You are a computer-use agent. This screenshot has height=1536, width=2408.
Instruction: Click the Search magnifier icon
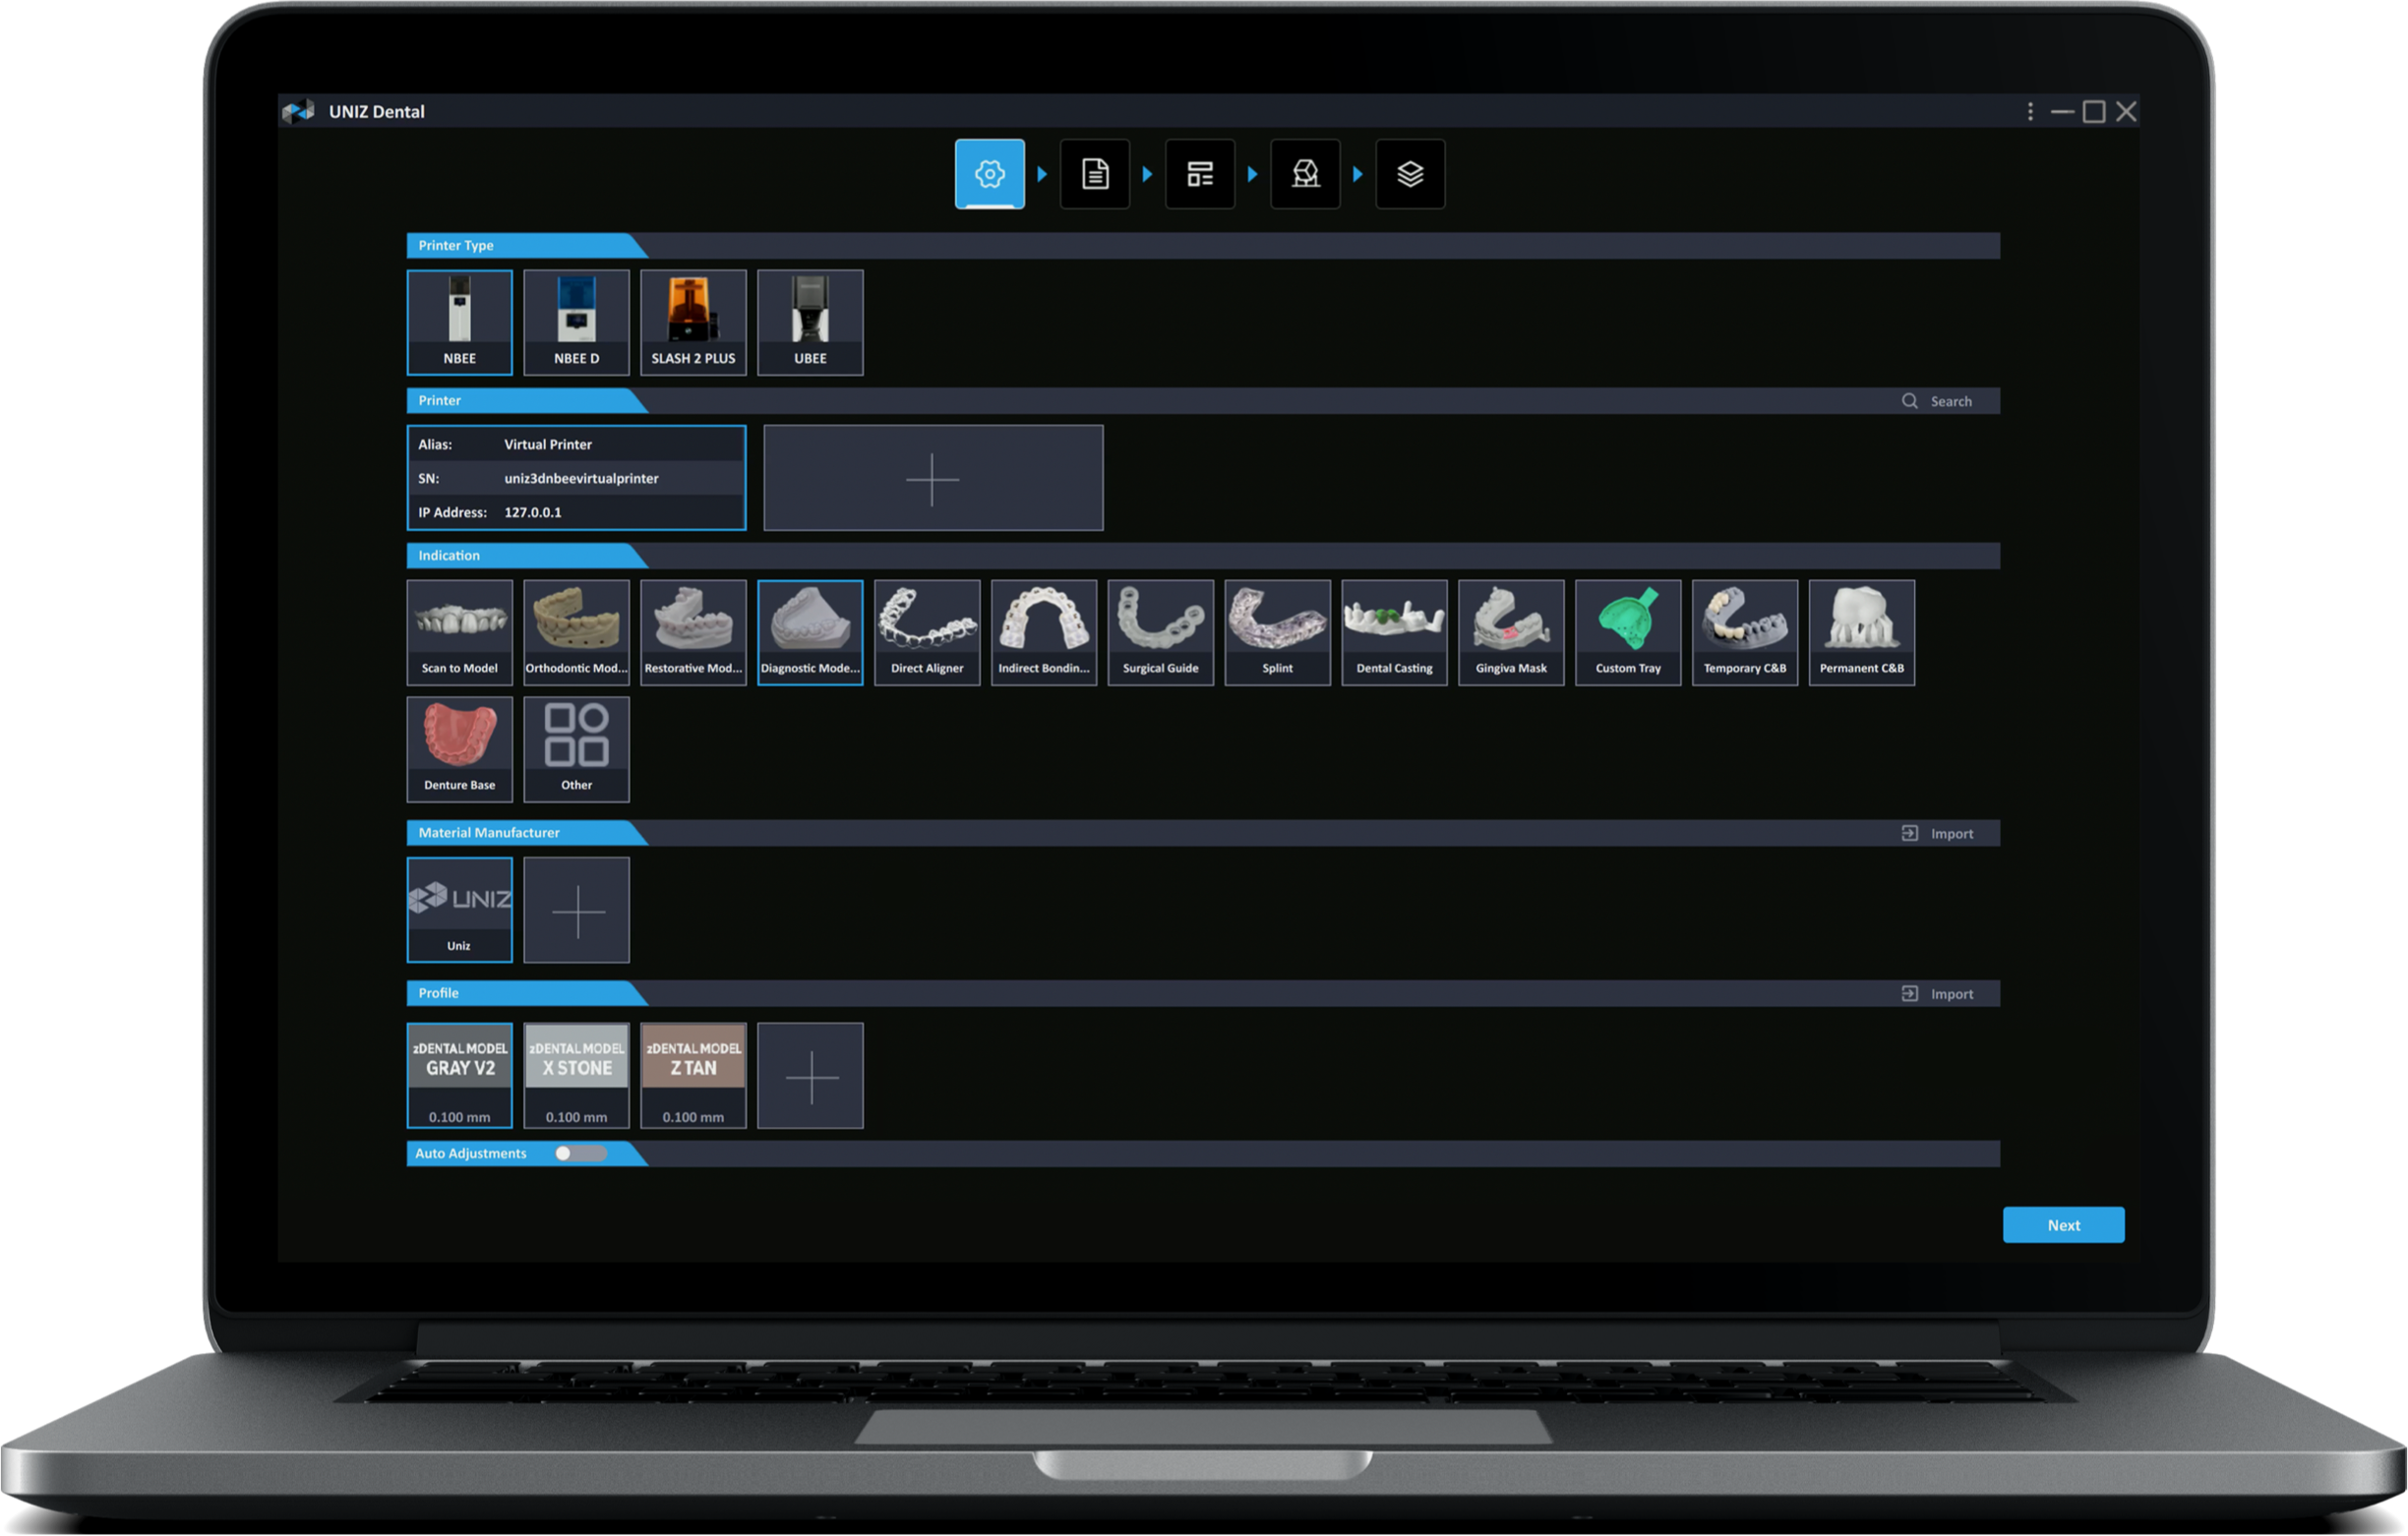tap(1909, 401)
